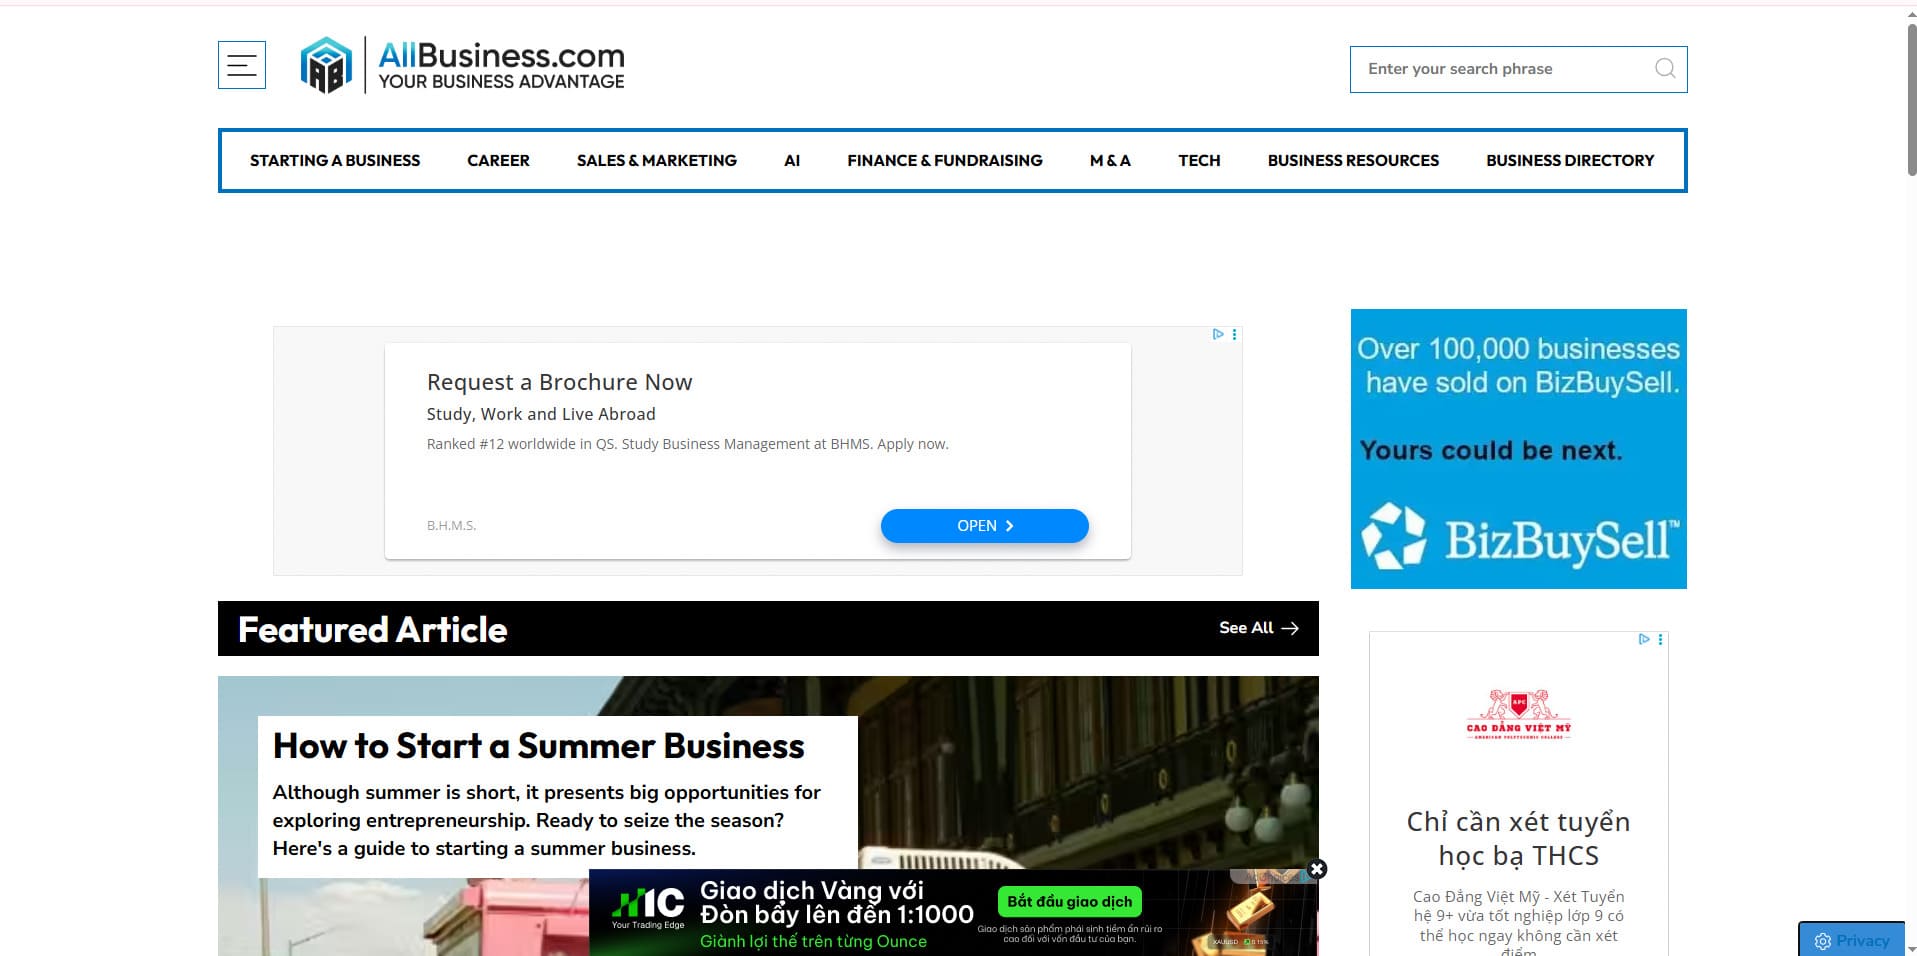Image resolution: width=1917 pixels, height=956 pixels.
Task: Click the Privacy button label
Action: coord(1863,941)
